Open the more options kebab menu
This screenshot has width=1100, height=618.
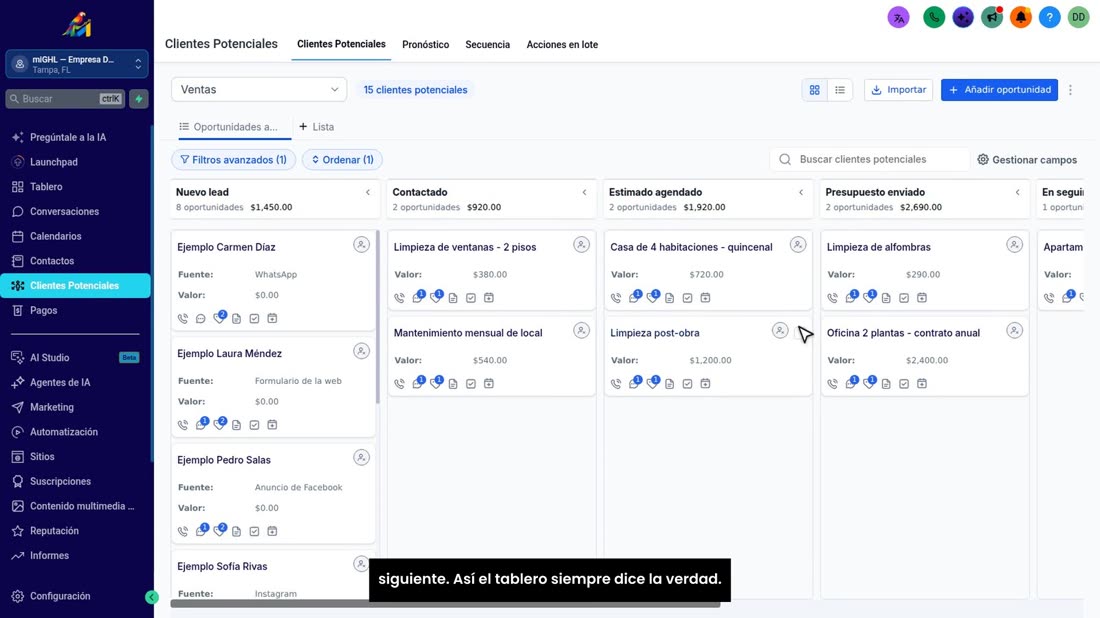click(x=1071, y=90)
